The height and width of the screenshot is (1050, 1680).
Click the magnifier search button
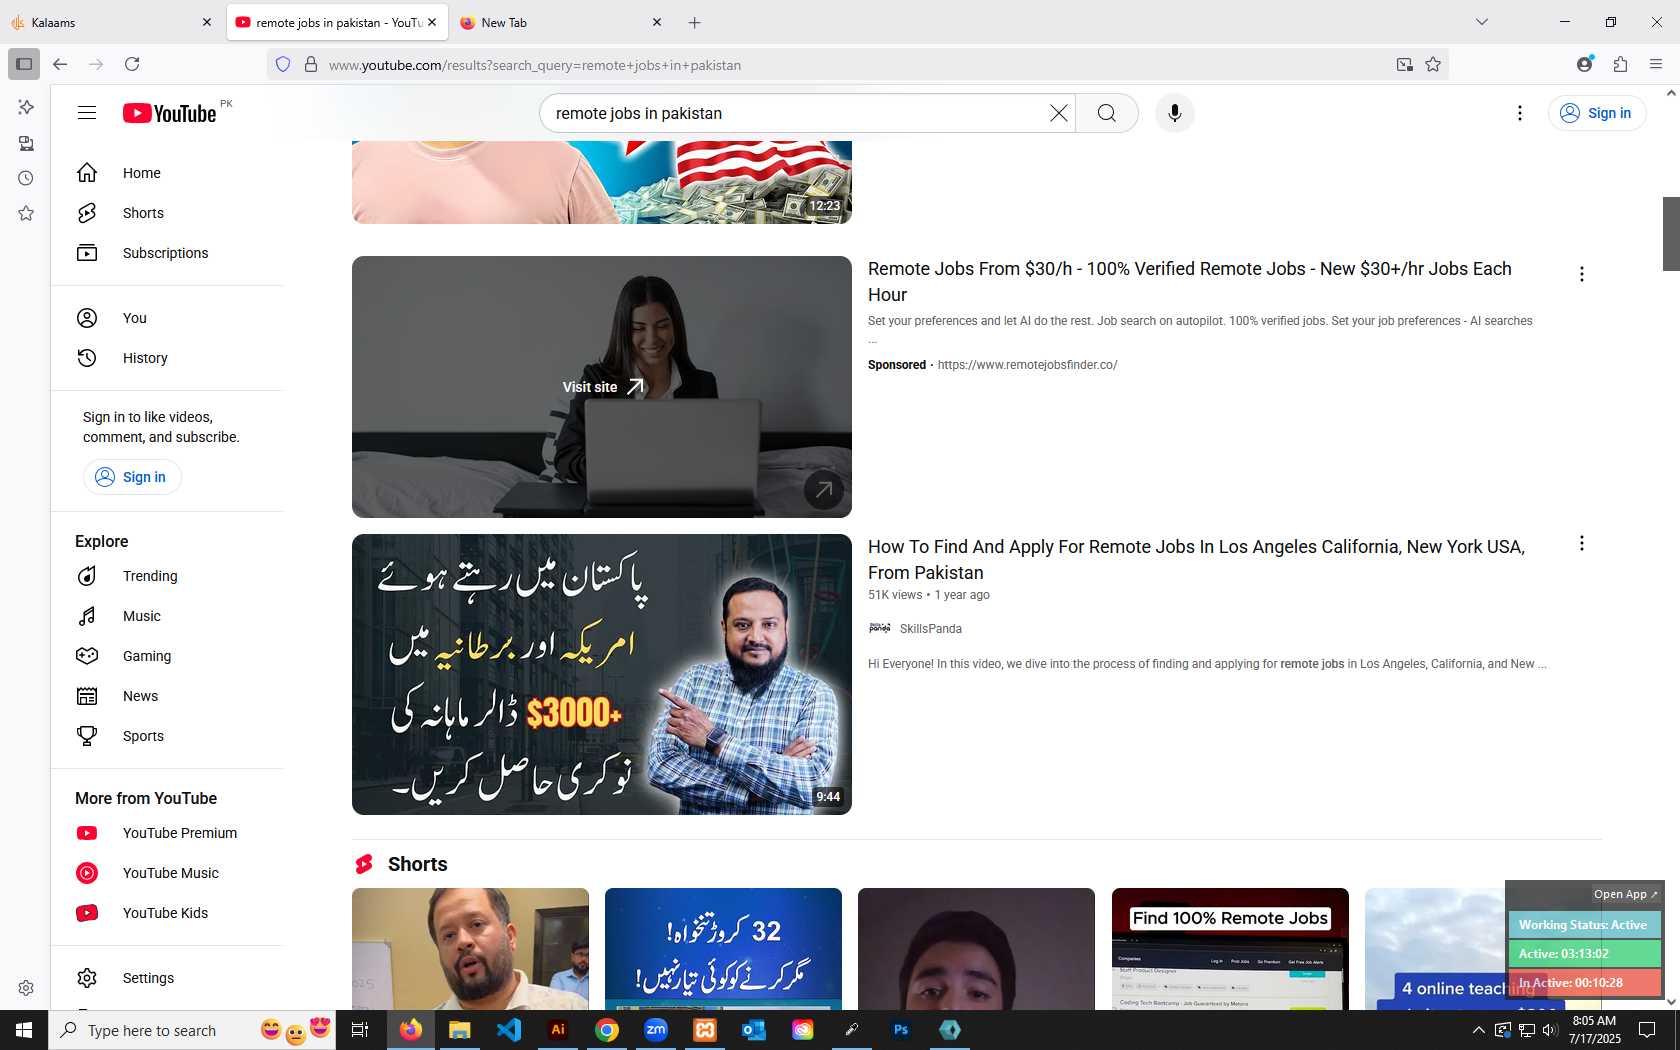1107,113
